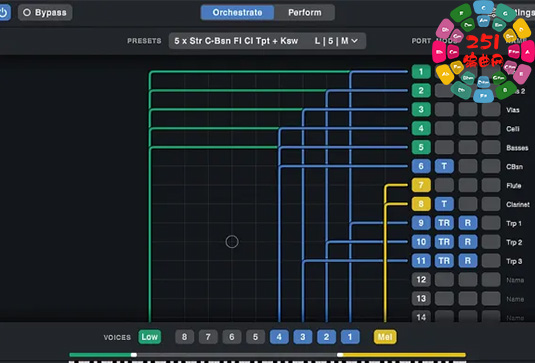Viewport: 535px width, 363px height.
Task: Click the Trp 3 instrument name
Action: pos(514,261)
